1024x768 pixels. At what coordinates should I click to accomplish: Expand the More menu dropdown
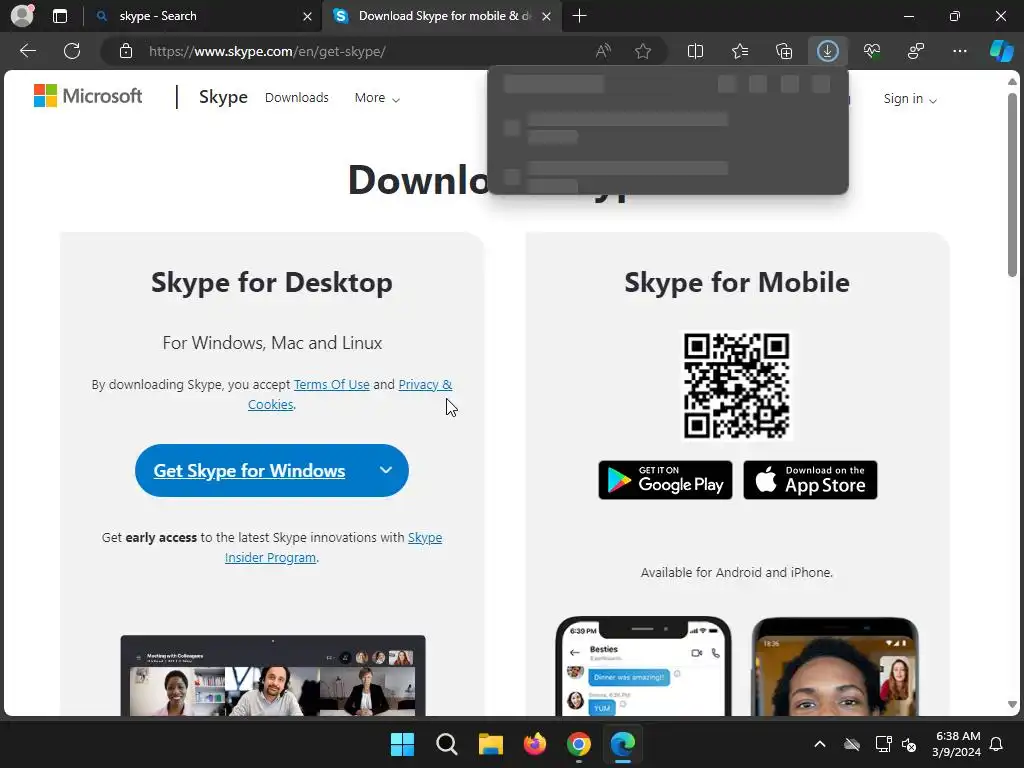pos(377,98)
